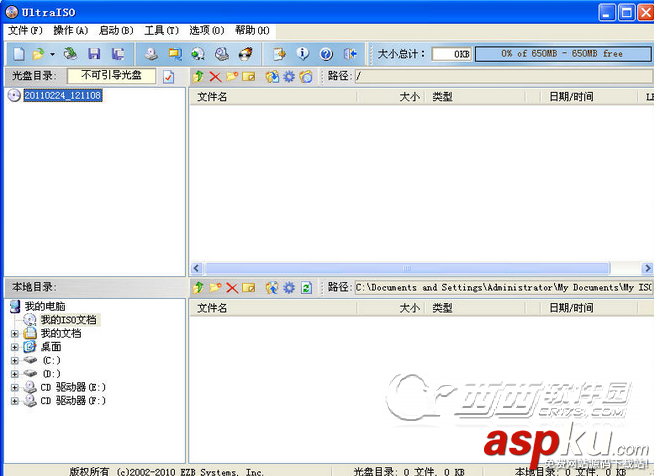Click the Make CD/DVD image icon
Screen dimensions: 654x476
click(x=151, y=54)
